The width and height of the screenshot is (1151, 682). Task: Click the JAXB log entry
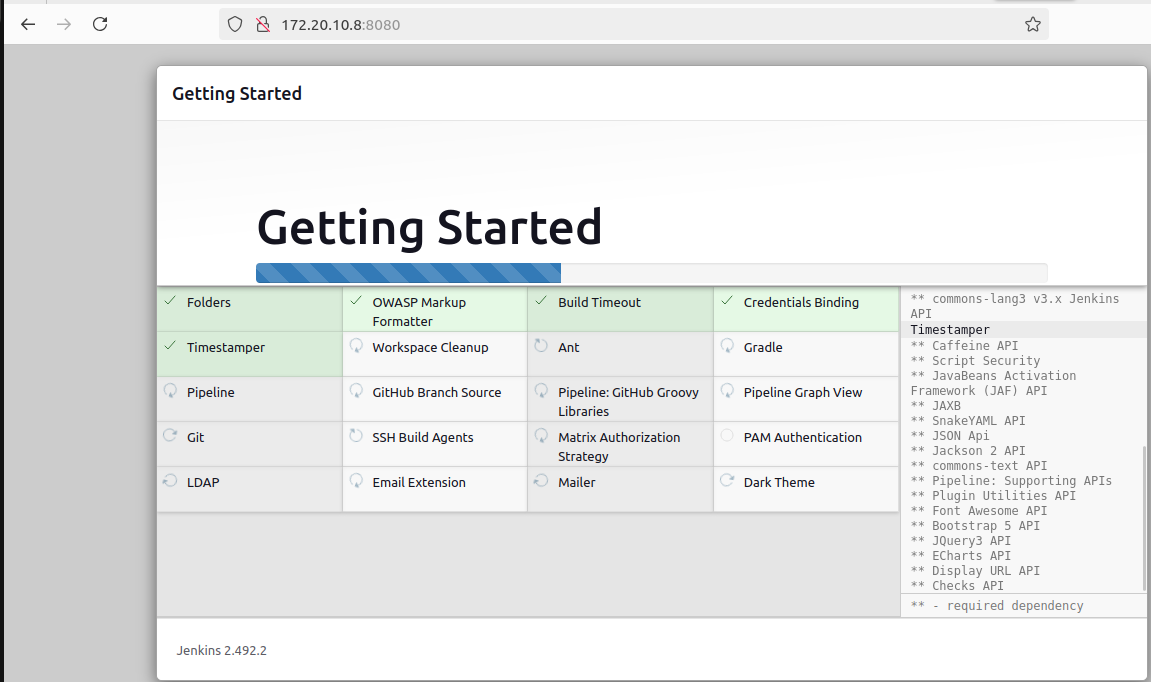pyautogui.click(x=935, y=405)
